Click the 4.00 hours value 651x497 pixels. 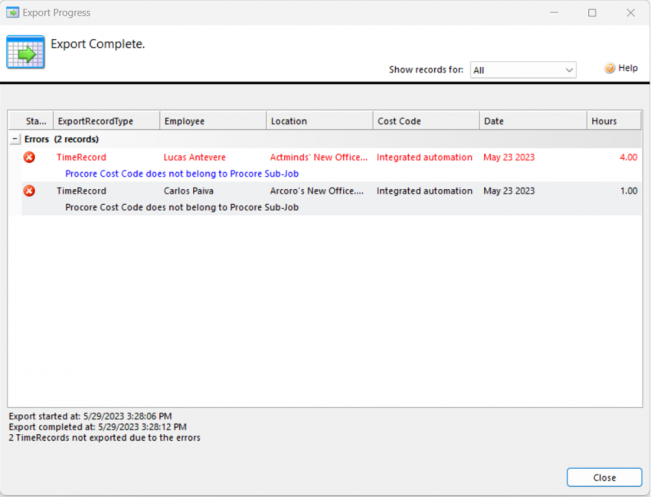click(629, 157)
